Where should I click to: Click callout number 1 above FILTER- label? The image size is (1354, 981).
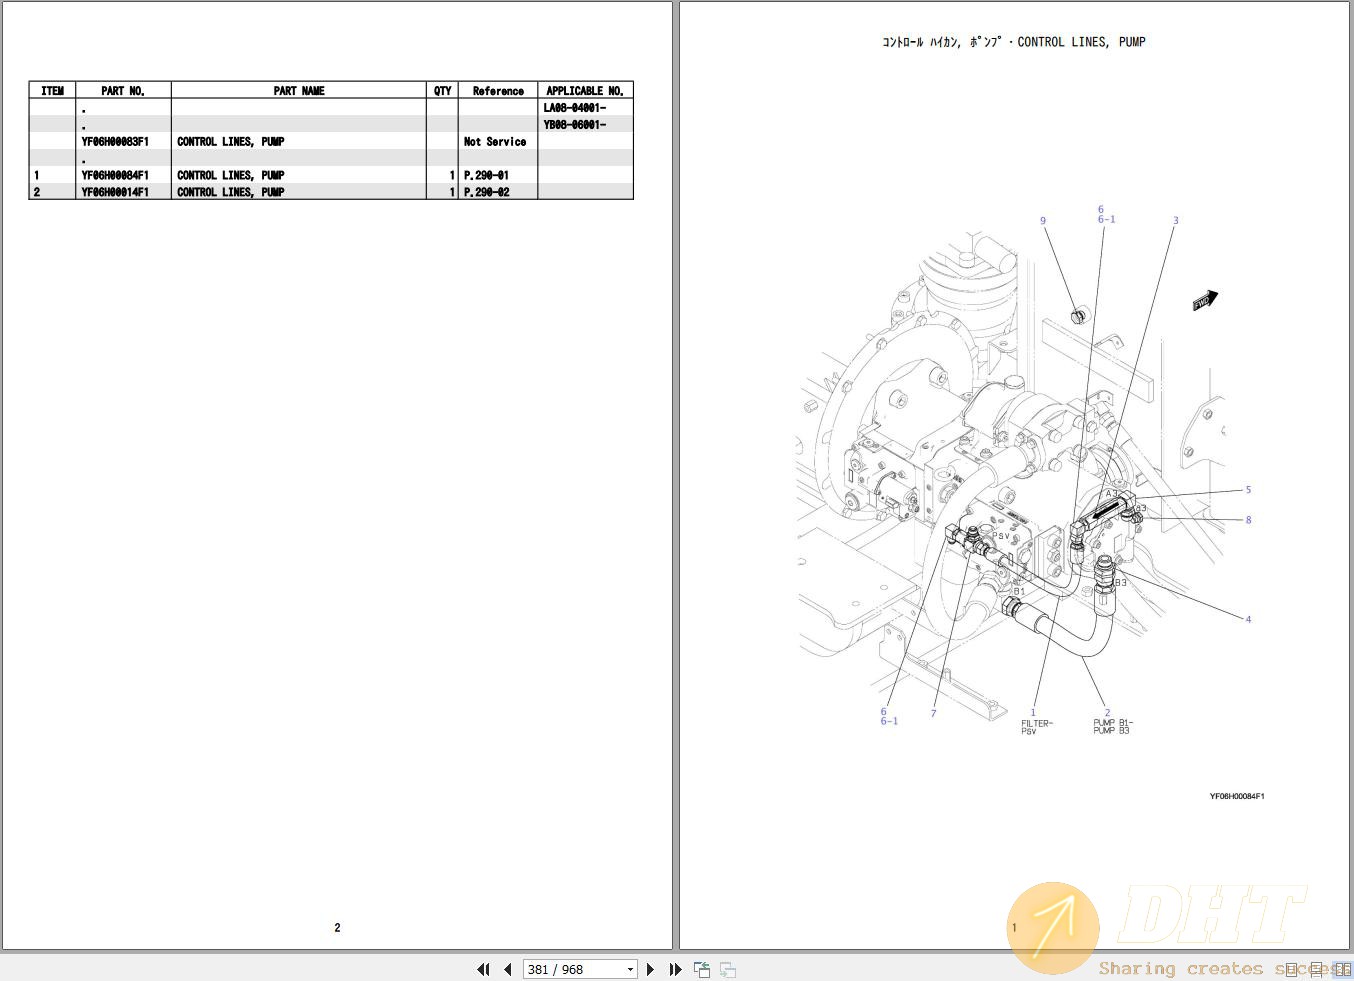tap(1034, 713)
